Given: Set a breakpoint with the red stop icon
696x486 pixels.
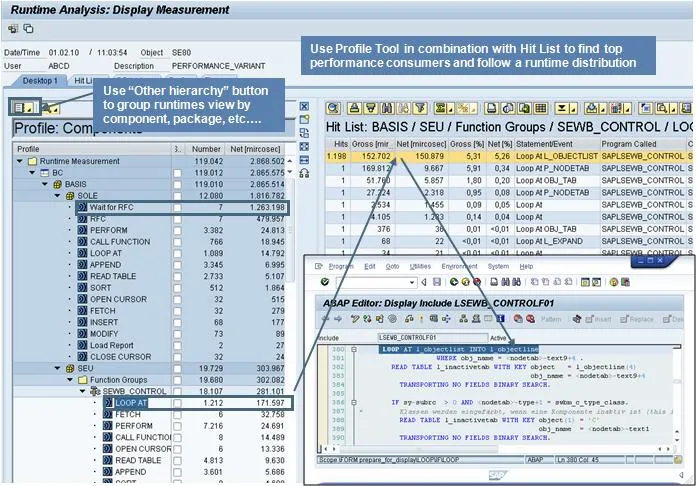Looking at the screenshot, I should click(x=518, y=319).
